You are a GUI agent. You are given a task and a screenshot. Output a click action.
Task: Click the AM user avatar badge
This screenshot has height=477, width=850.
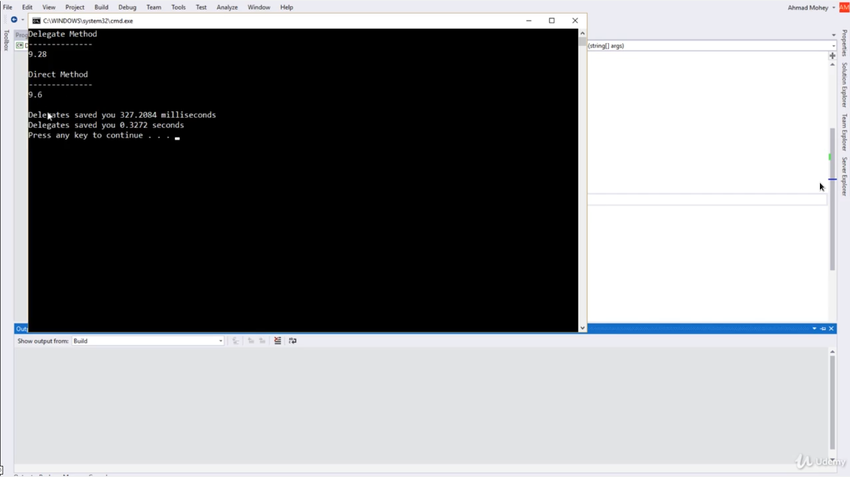[x=844, y=7]
